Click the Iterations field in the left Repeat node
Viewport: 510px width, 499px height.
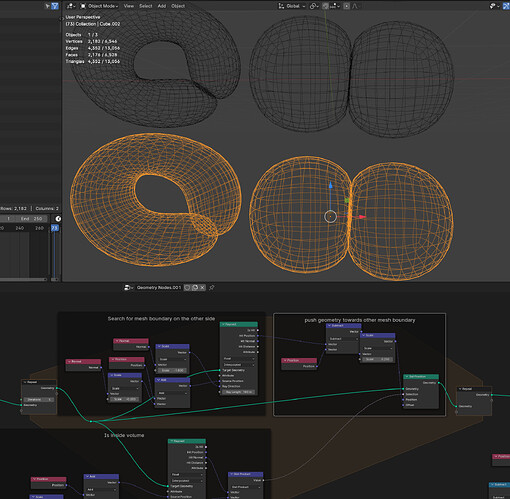click(x=39, y=399)
